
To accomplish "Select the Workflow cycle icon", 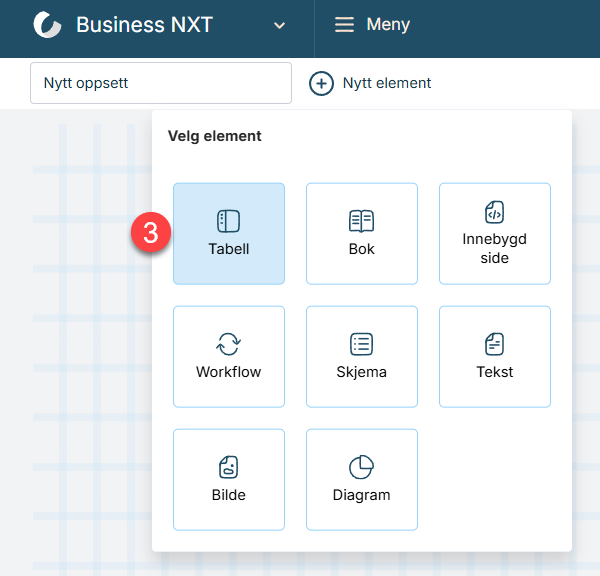I will tap(229, 344).
